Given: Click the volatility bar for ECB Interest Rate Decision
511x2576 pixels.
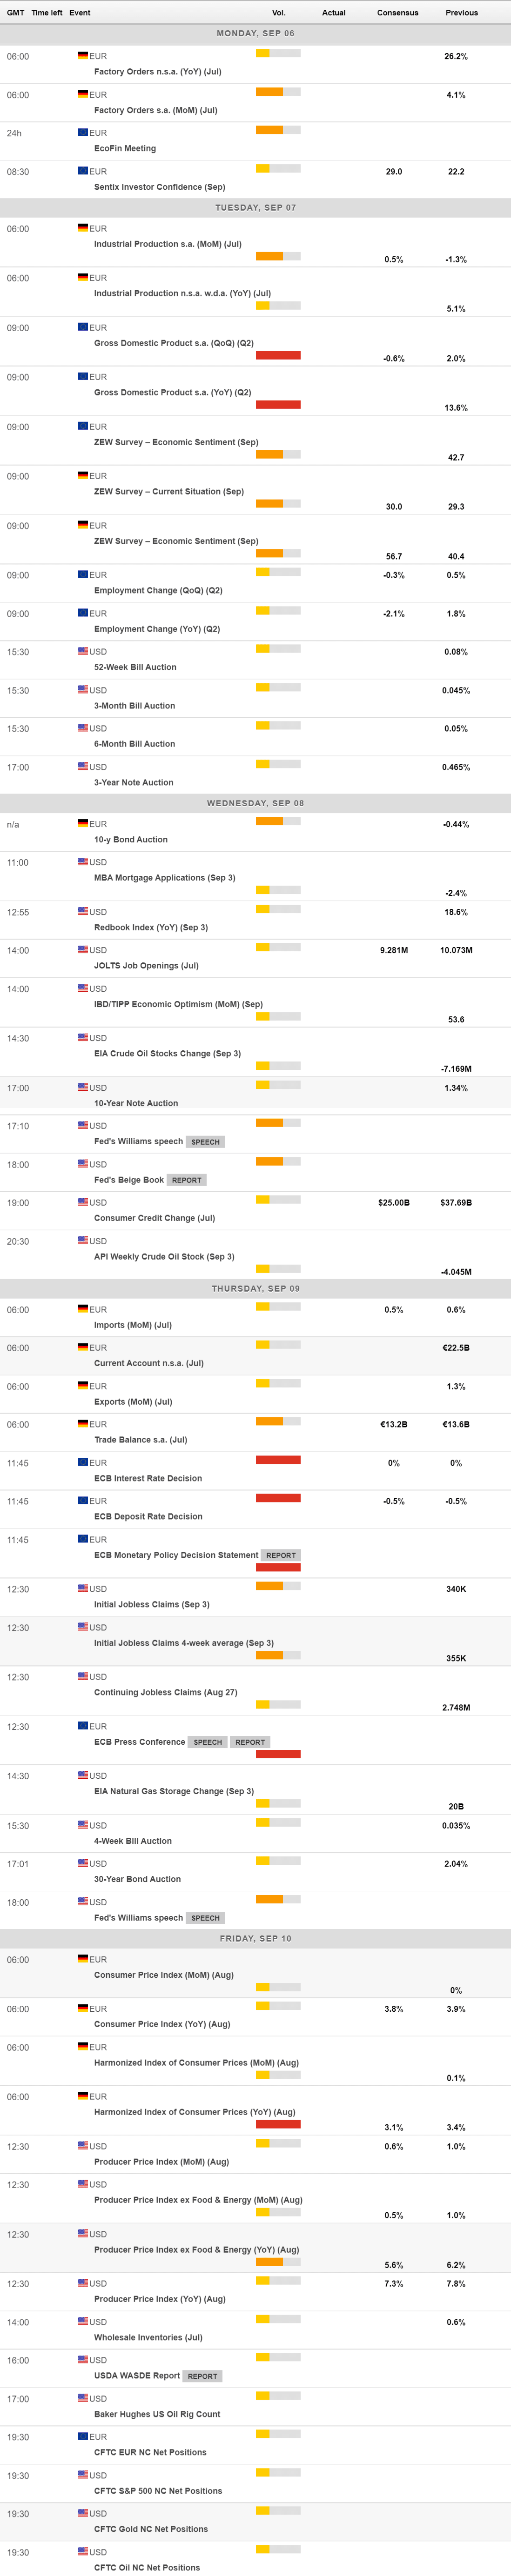Looking at the screenshot, I should tap(278, 1460).
